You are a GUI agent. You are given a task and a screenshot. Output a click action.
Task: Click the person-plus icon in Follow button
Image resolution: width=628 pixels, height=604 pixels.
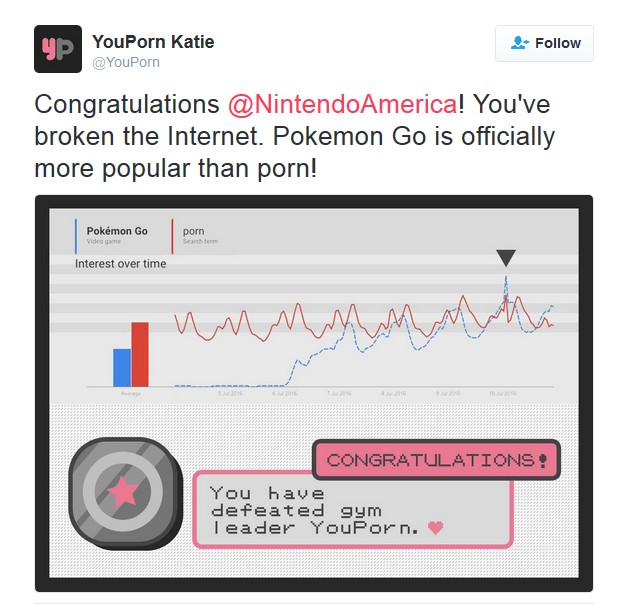coord(519,43)
